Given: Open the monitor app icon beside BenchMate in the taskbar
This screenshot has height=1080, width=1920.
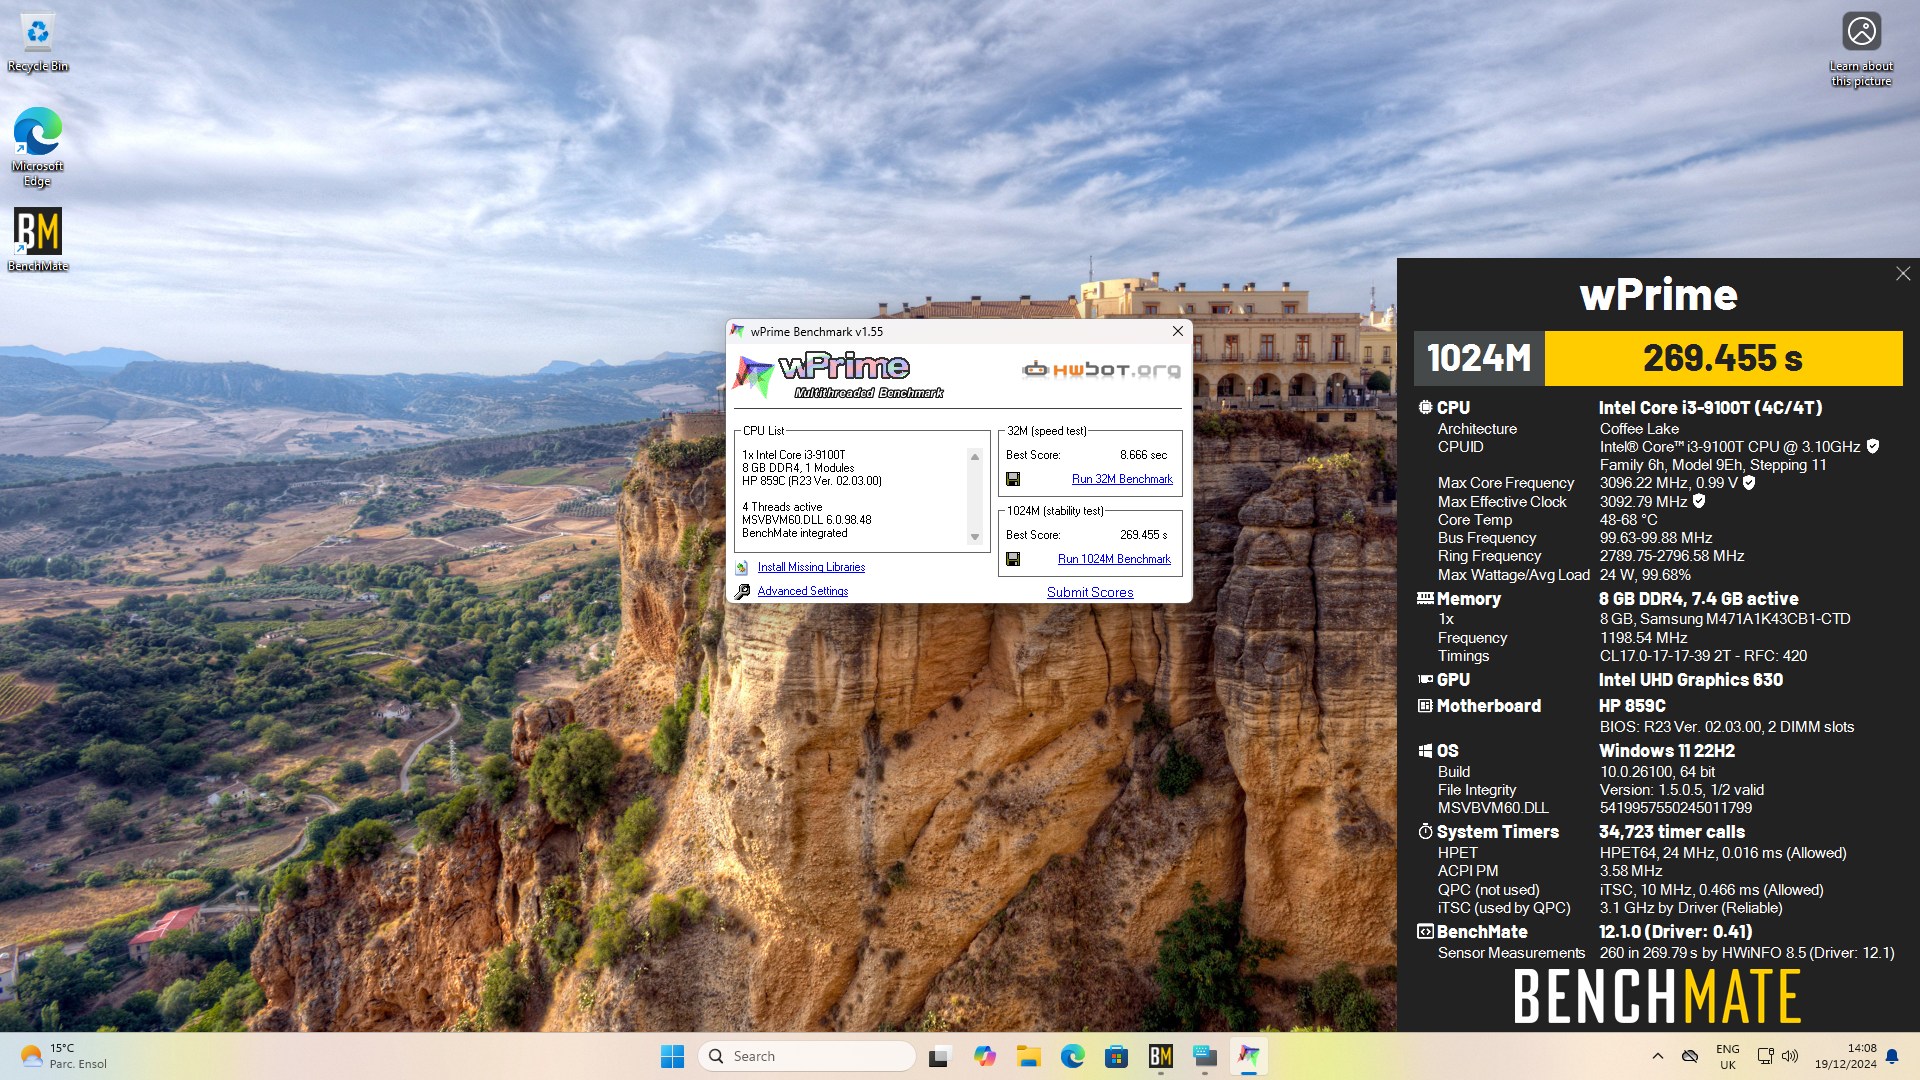Looking at the screenshot, I should click(1205, 1056).
